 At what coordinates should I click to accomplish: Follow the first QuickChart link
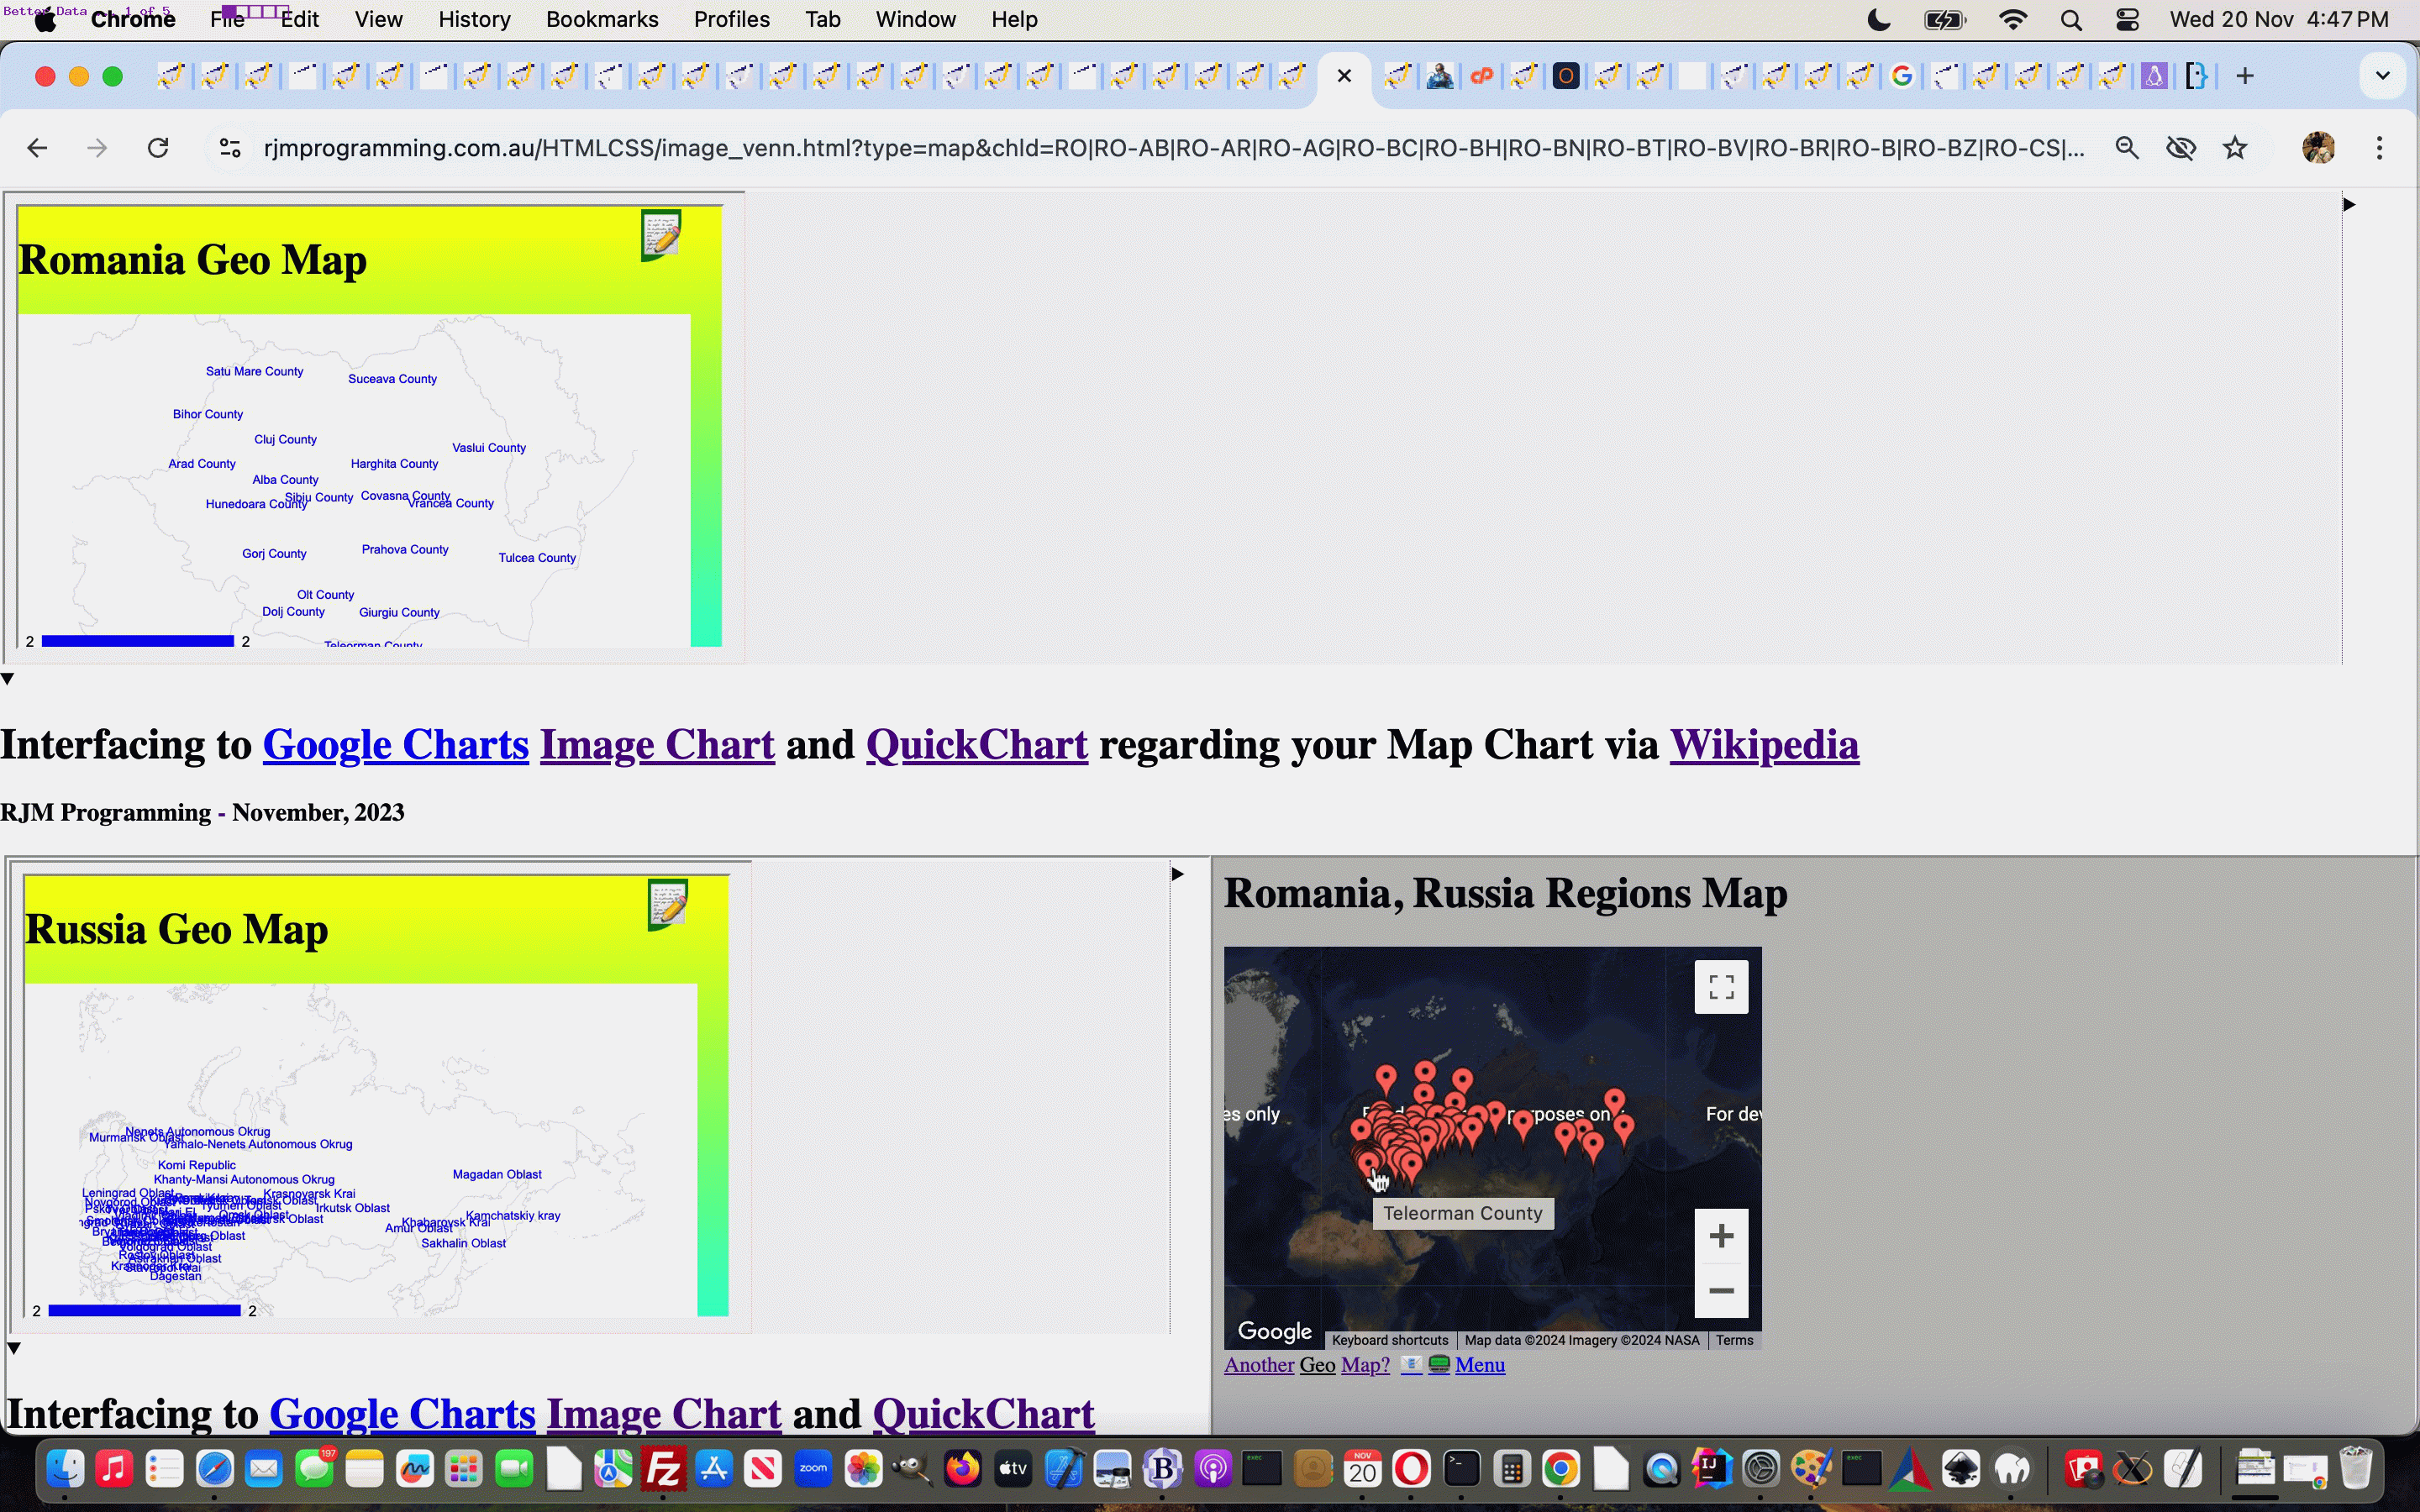click(x=976, y=745)
